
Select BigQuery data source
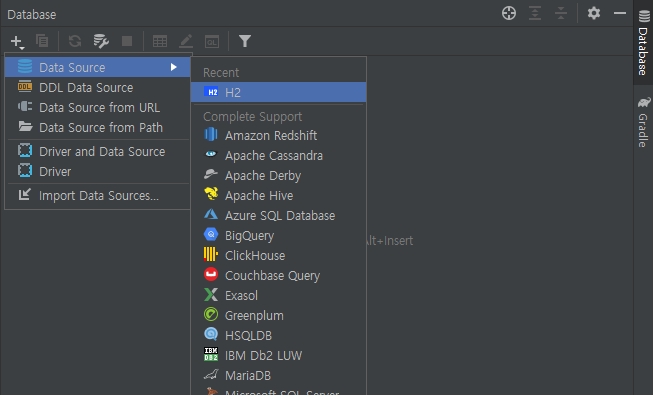279,235
